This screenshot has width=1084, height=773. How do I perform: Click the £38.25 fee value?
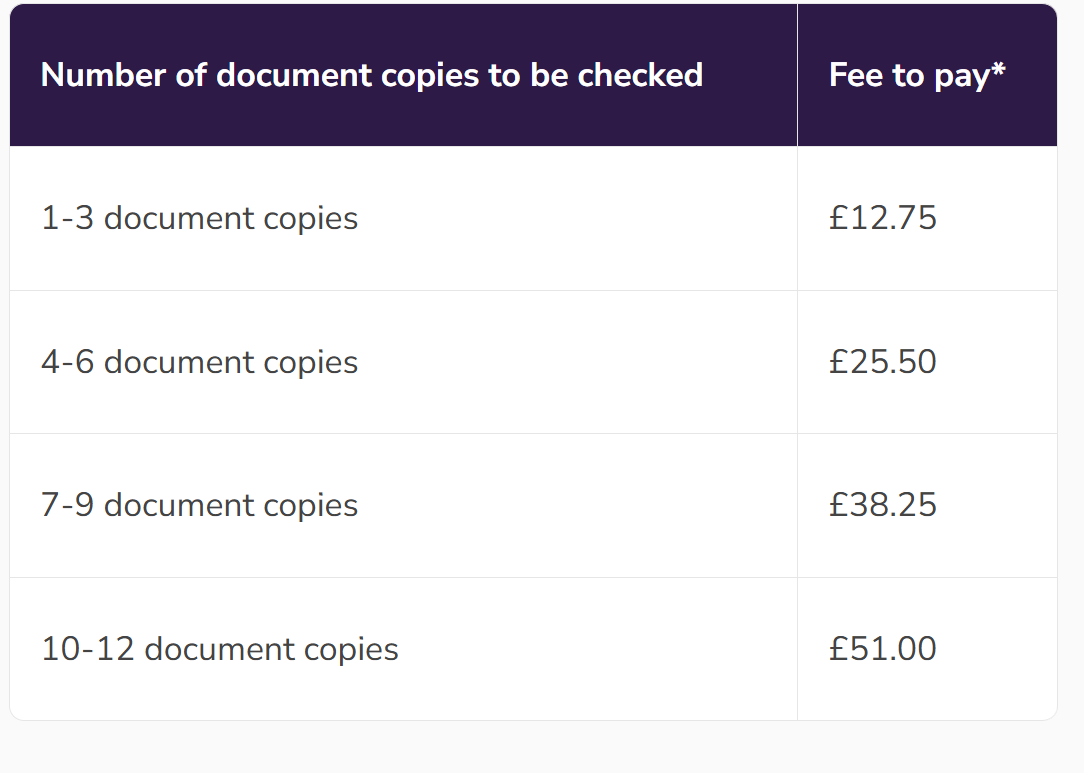[x=882, y=505]
